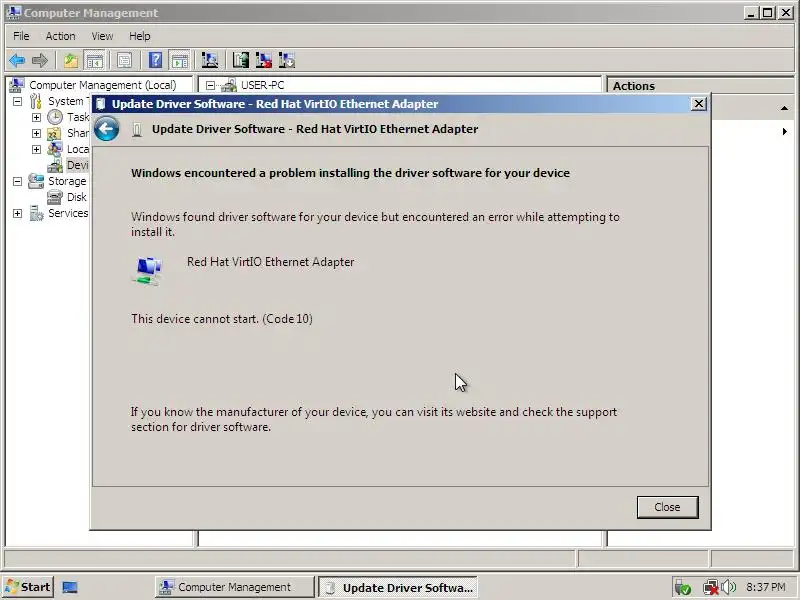Collapse the System Tools tree node
The image size is (800, 600).
pos(17,101)
